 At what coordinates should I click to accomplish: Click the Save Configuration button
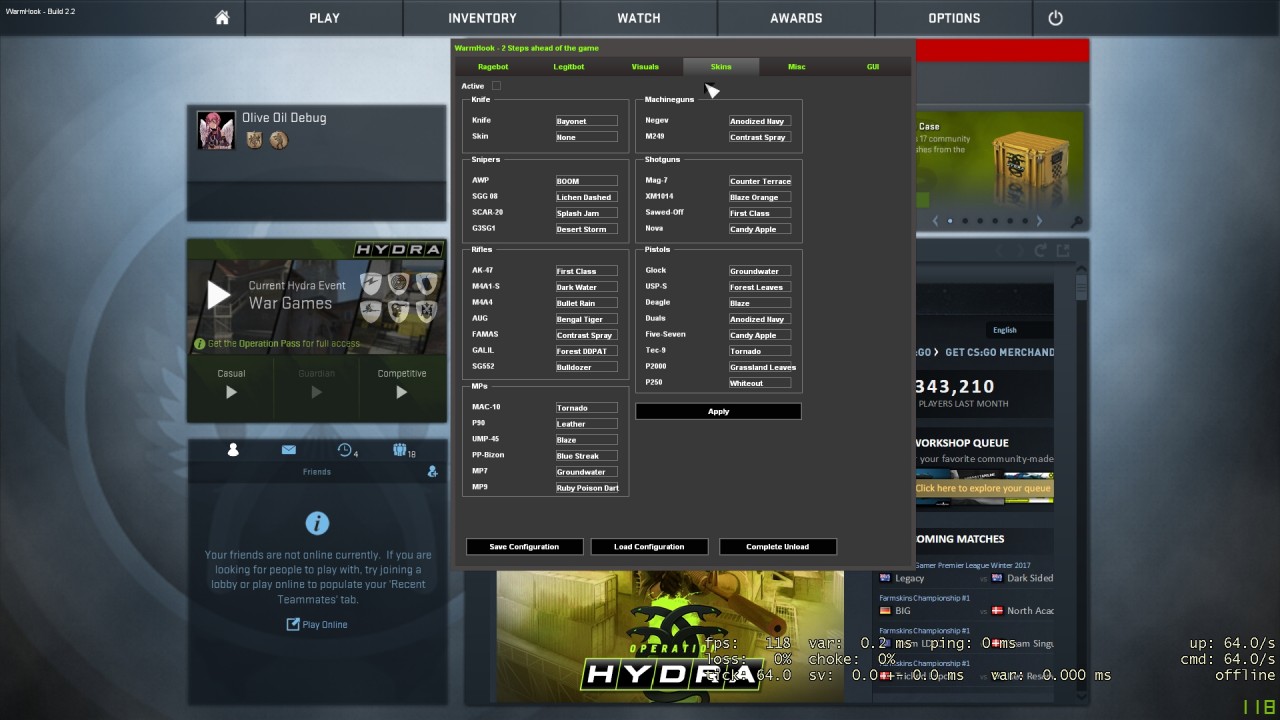pyautogui.click(x=524, y=547)
